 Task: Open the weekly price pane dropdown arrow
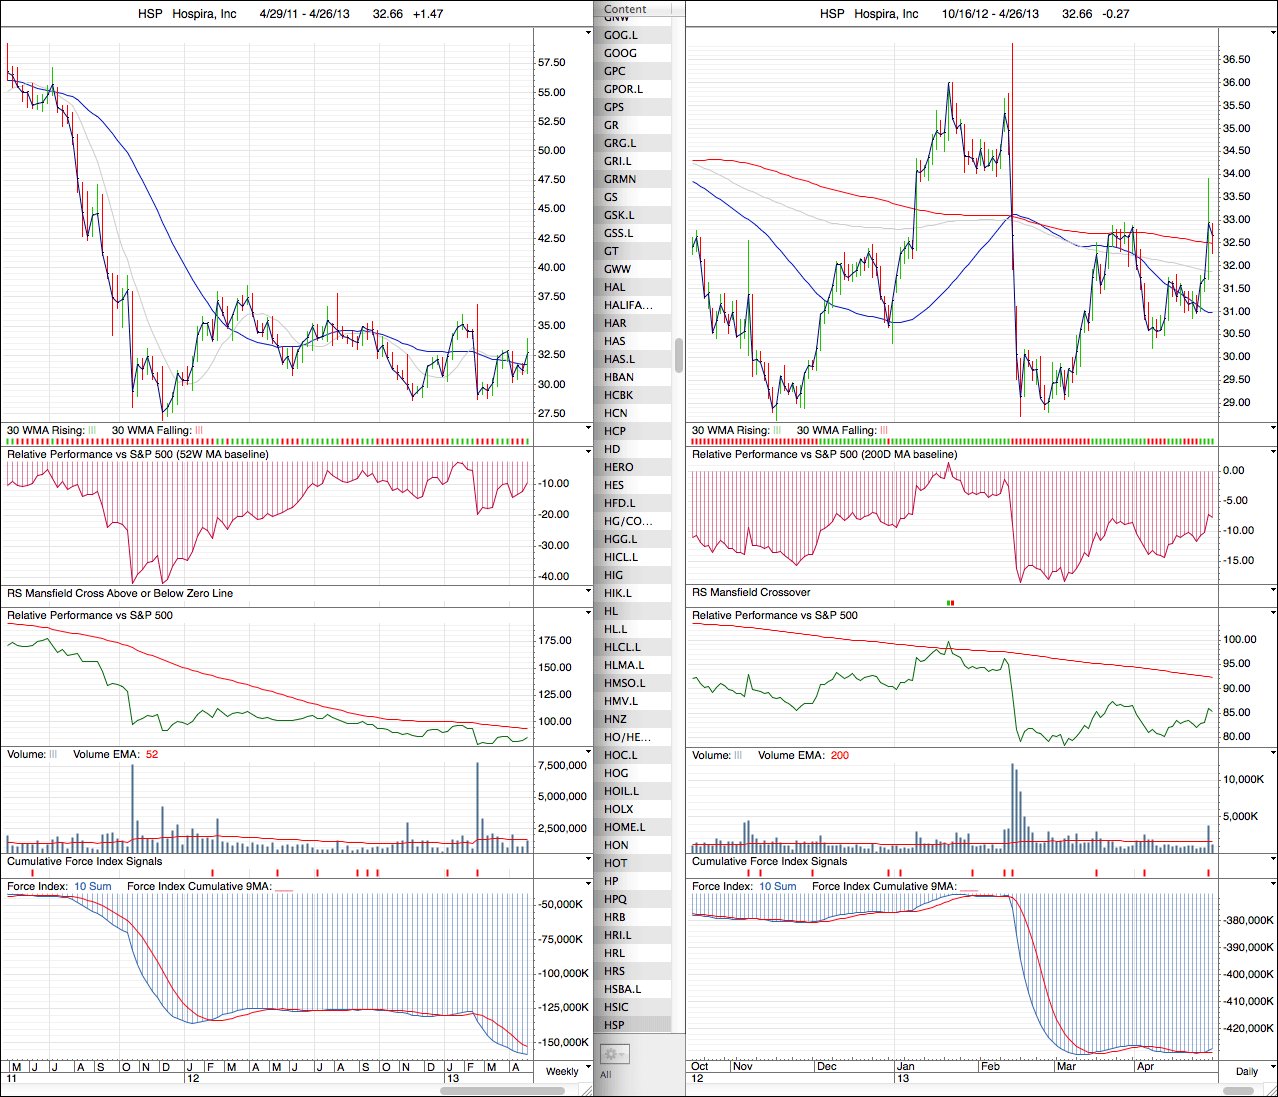(x=587, y=33)
